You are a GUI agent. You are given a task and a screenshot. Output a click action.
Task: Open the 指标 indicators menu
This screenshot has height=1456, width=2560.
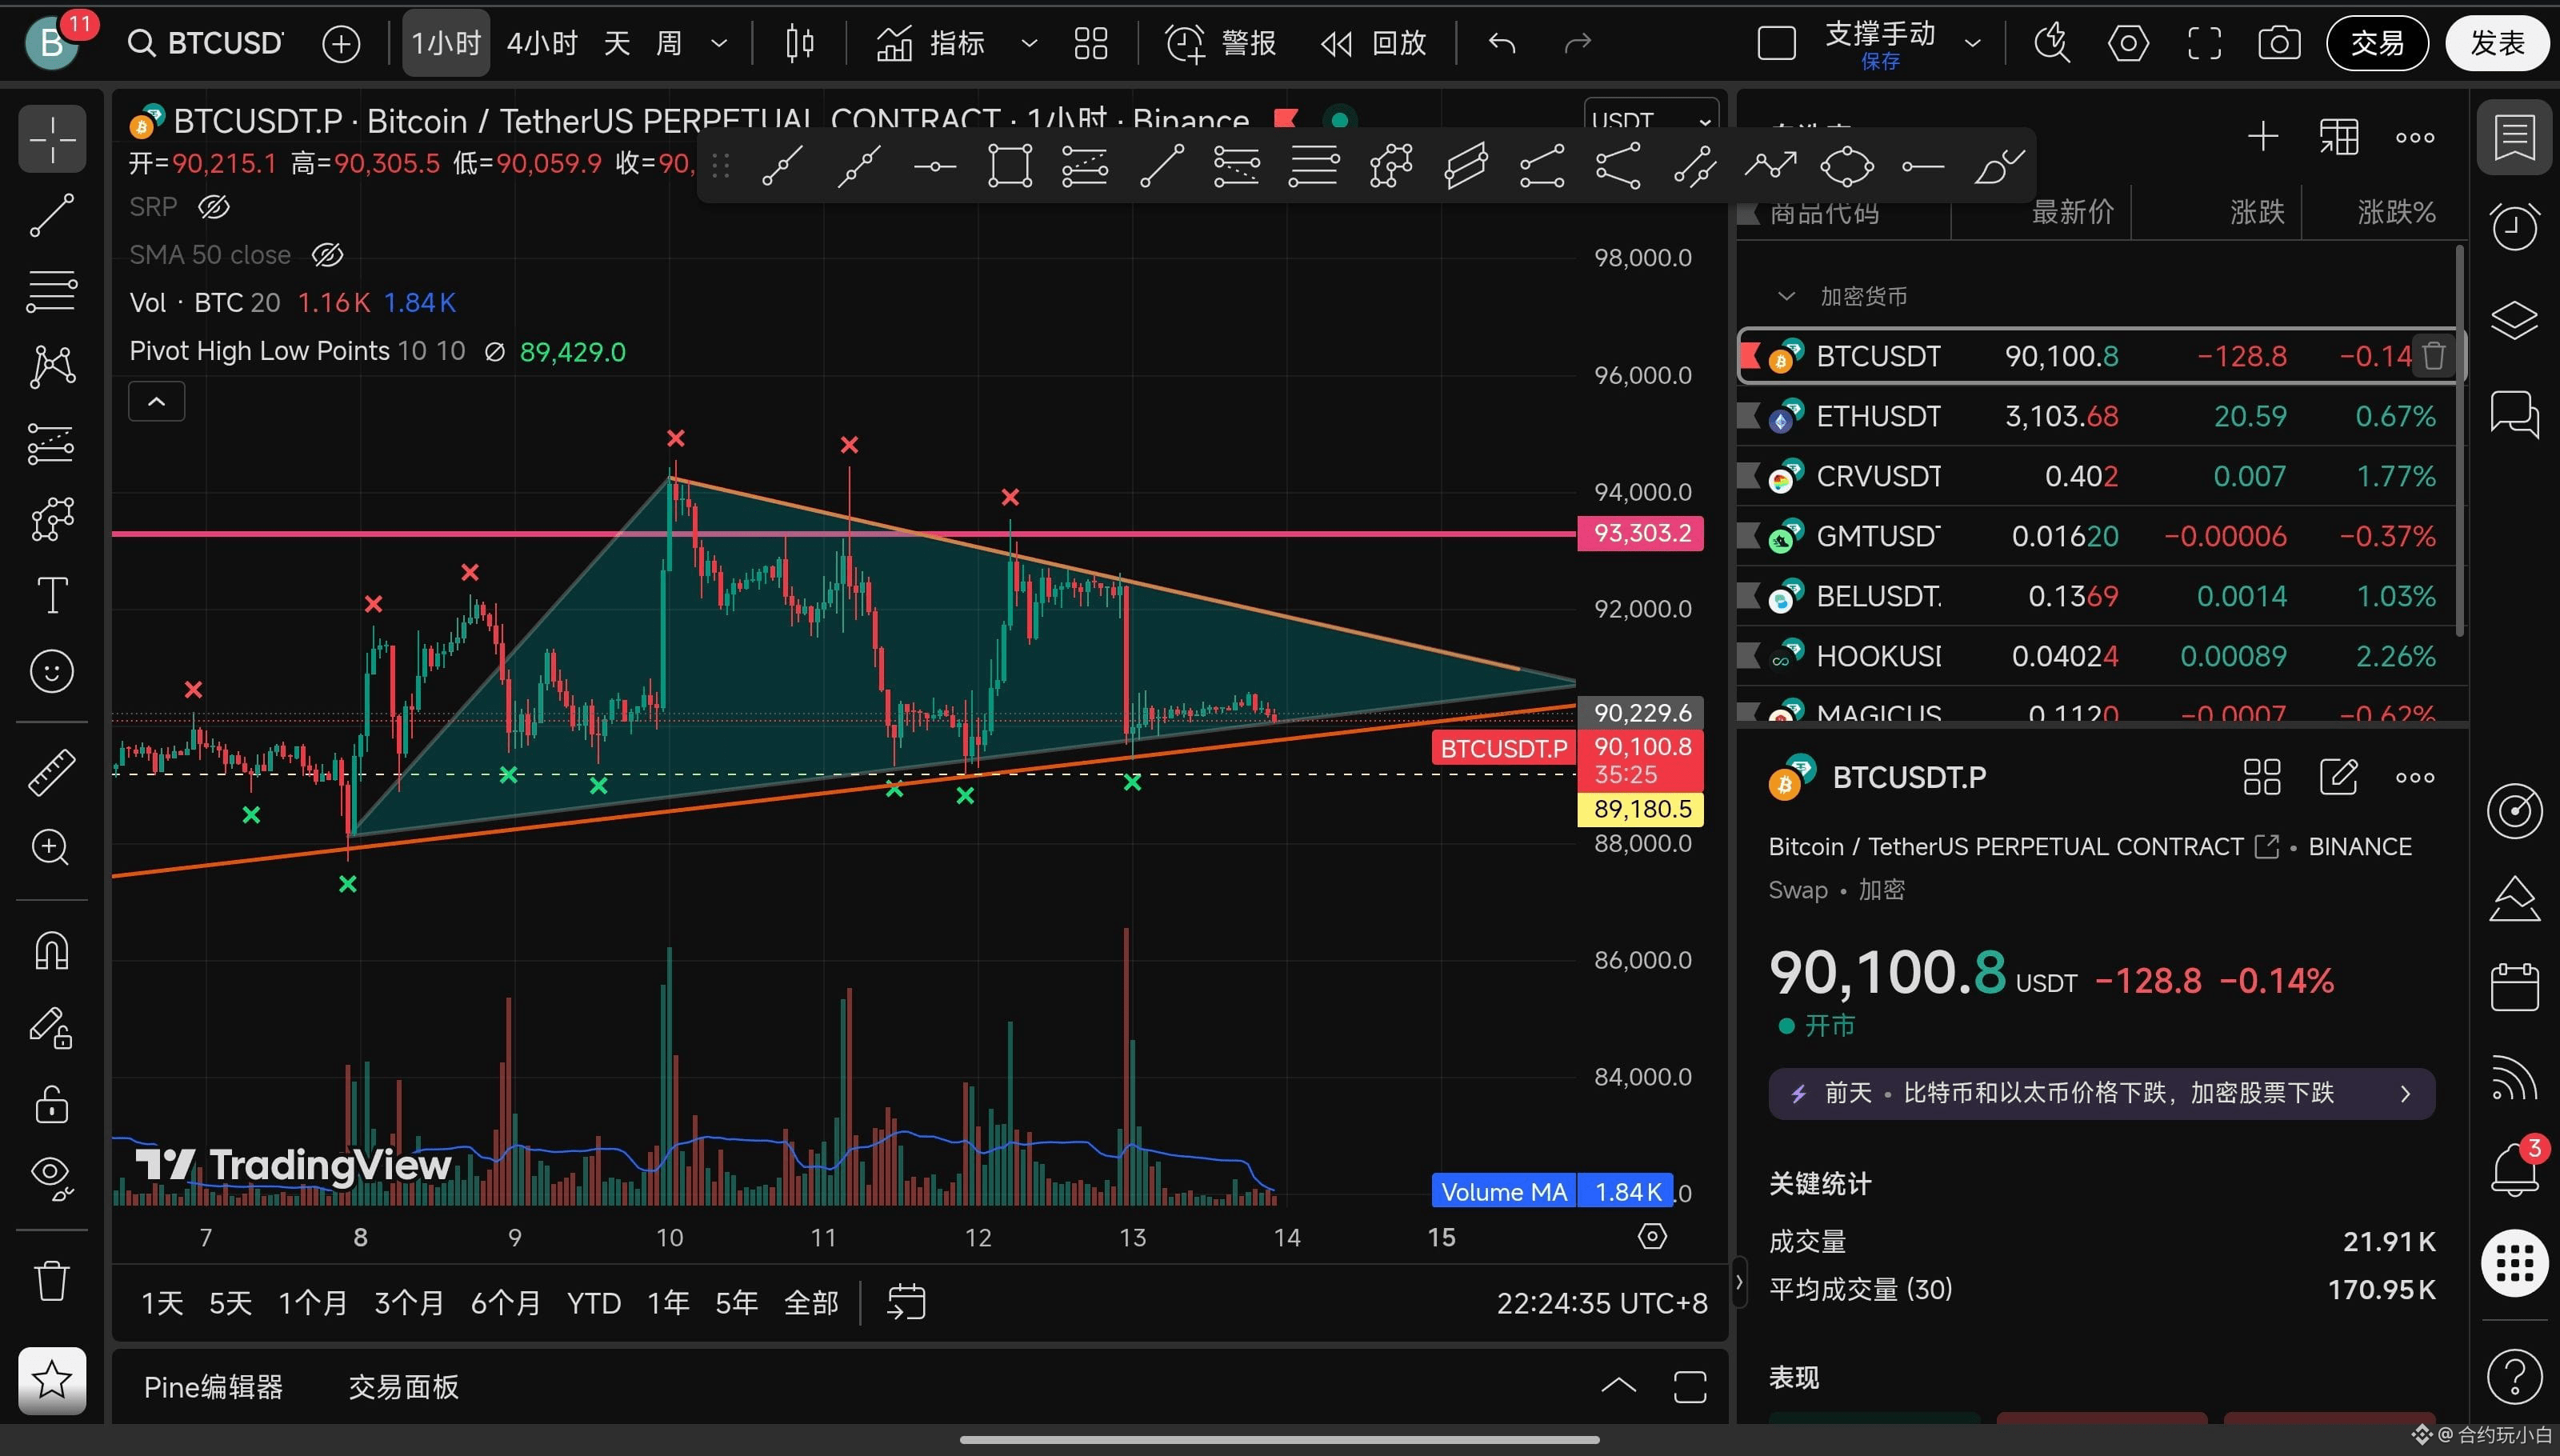tap(931, 43)
